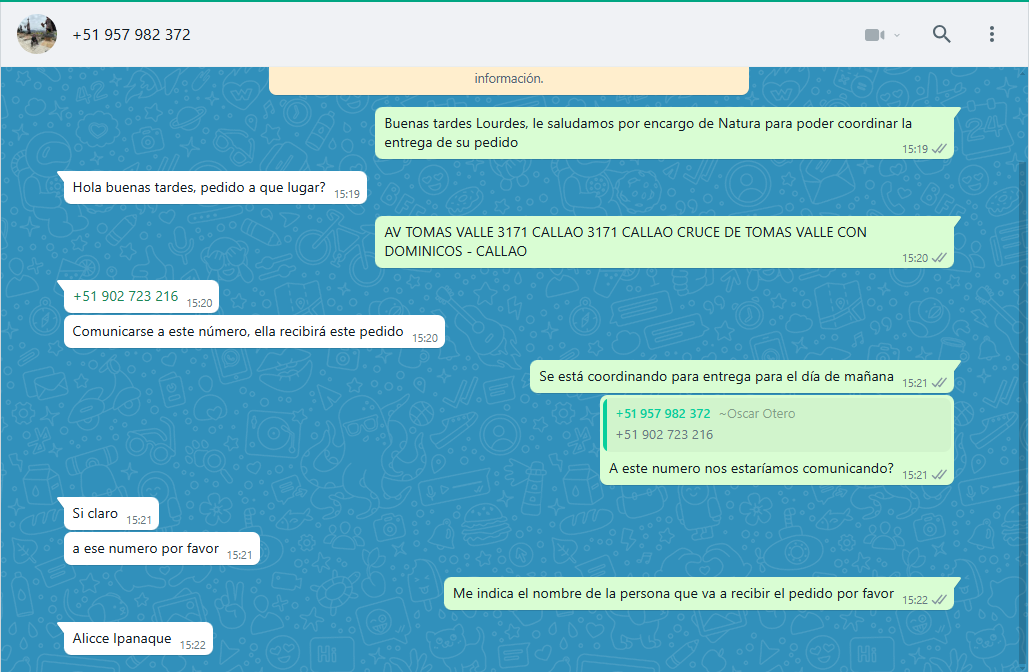Click the 'Comunicarse a este número' message
Screen dimensions: 1029x672
[x=238, y=331]
